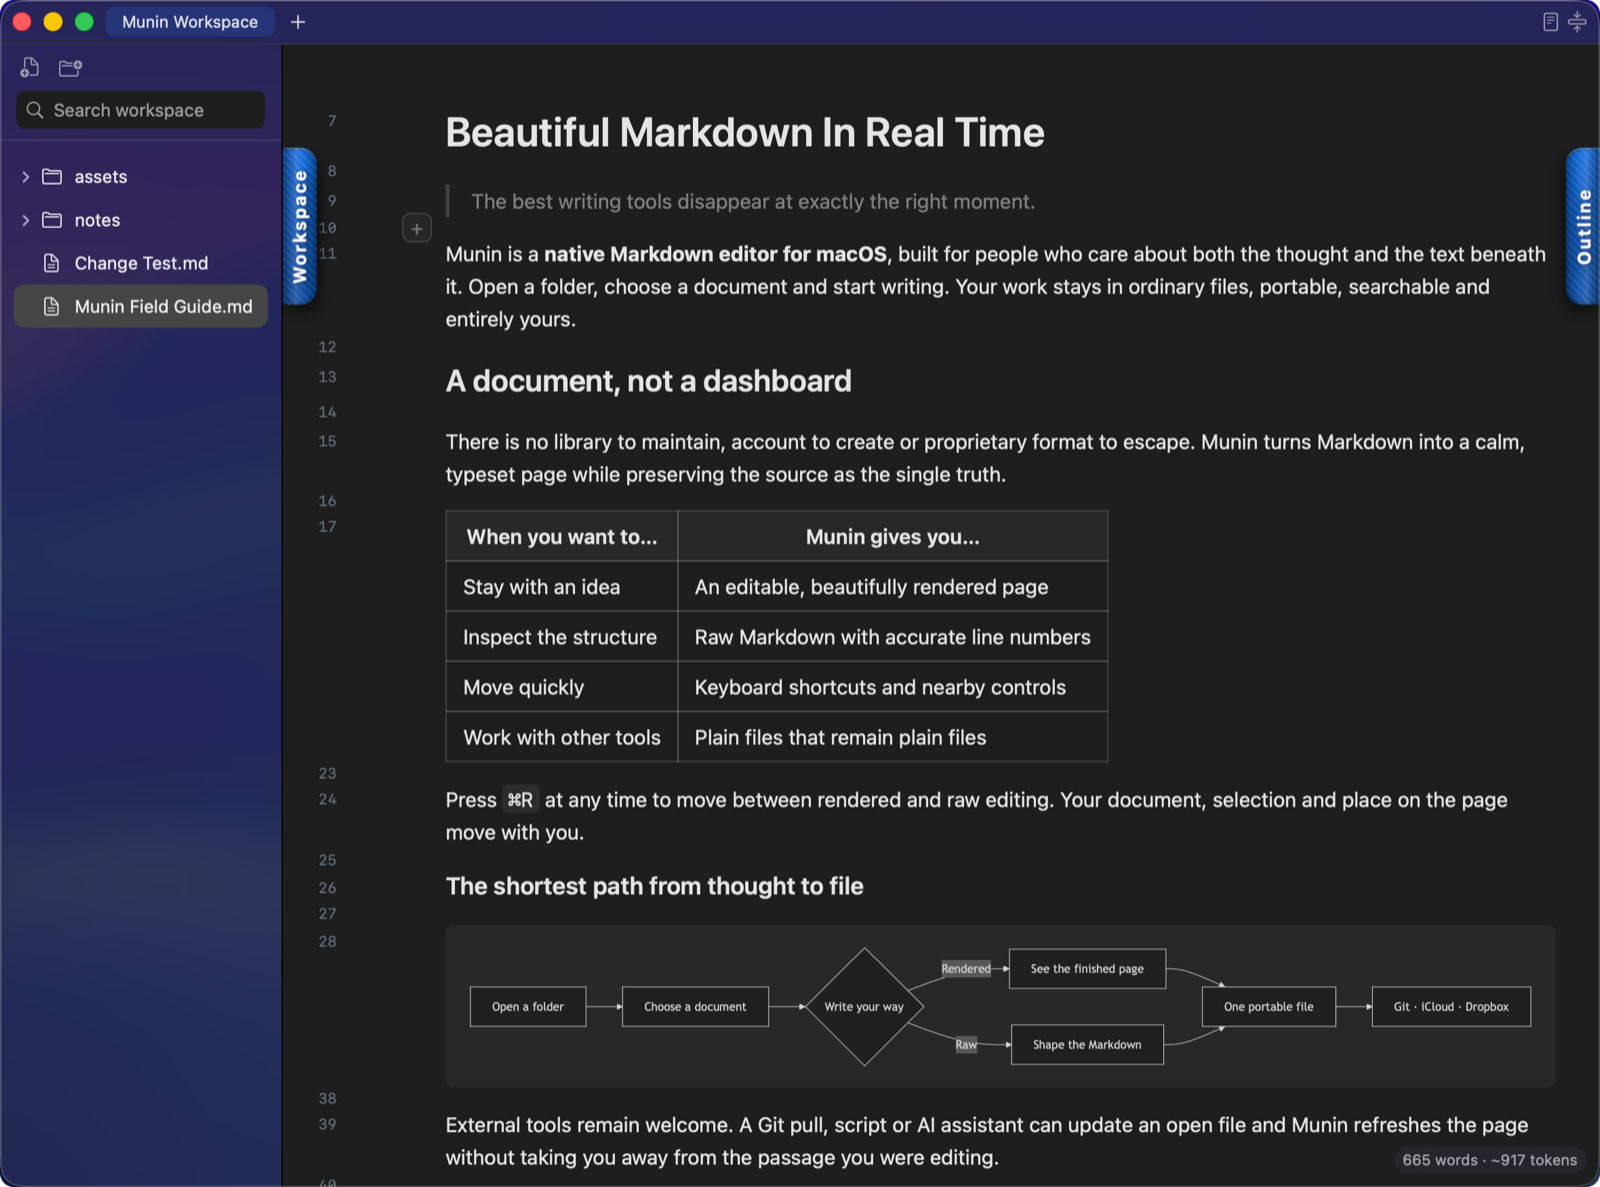Screen dimensions: 1600x1187
Task: Click line number 39 in the gutter
Action: [x=327, y=1124]
